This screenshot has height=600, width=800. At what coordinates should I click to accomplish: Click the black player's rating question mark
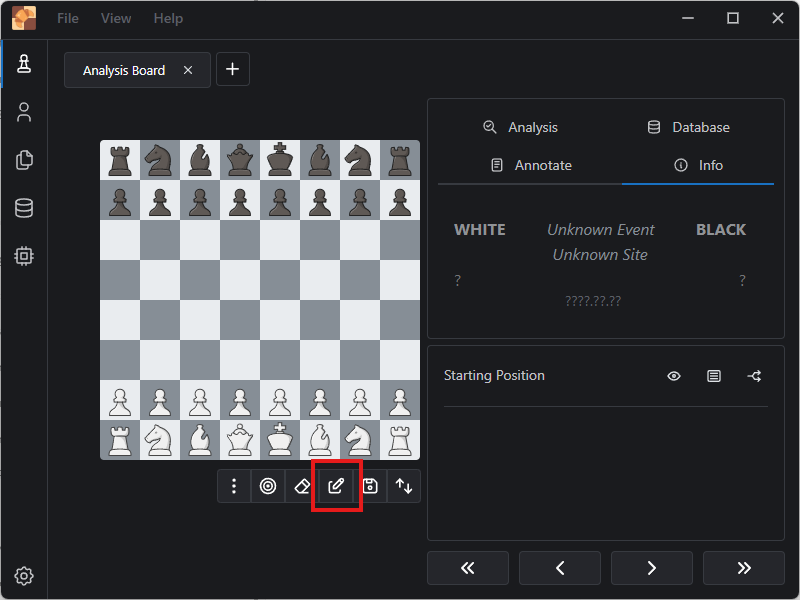(x=742, y=280)
